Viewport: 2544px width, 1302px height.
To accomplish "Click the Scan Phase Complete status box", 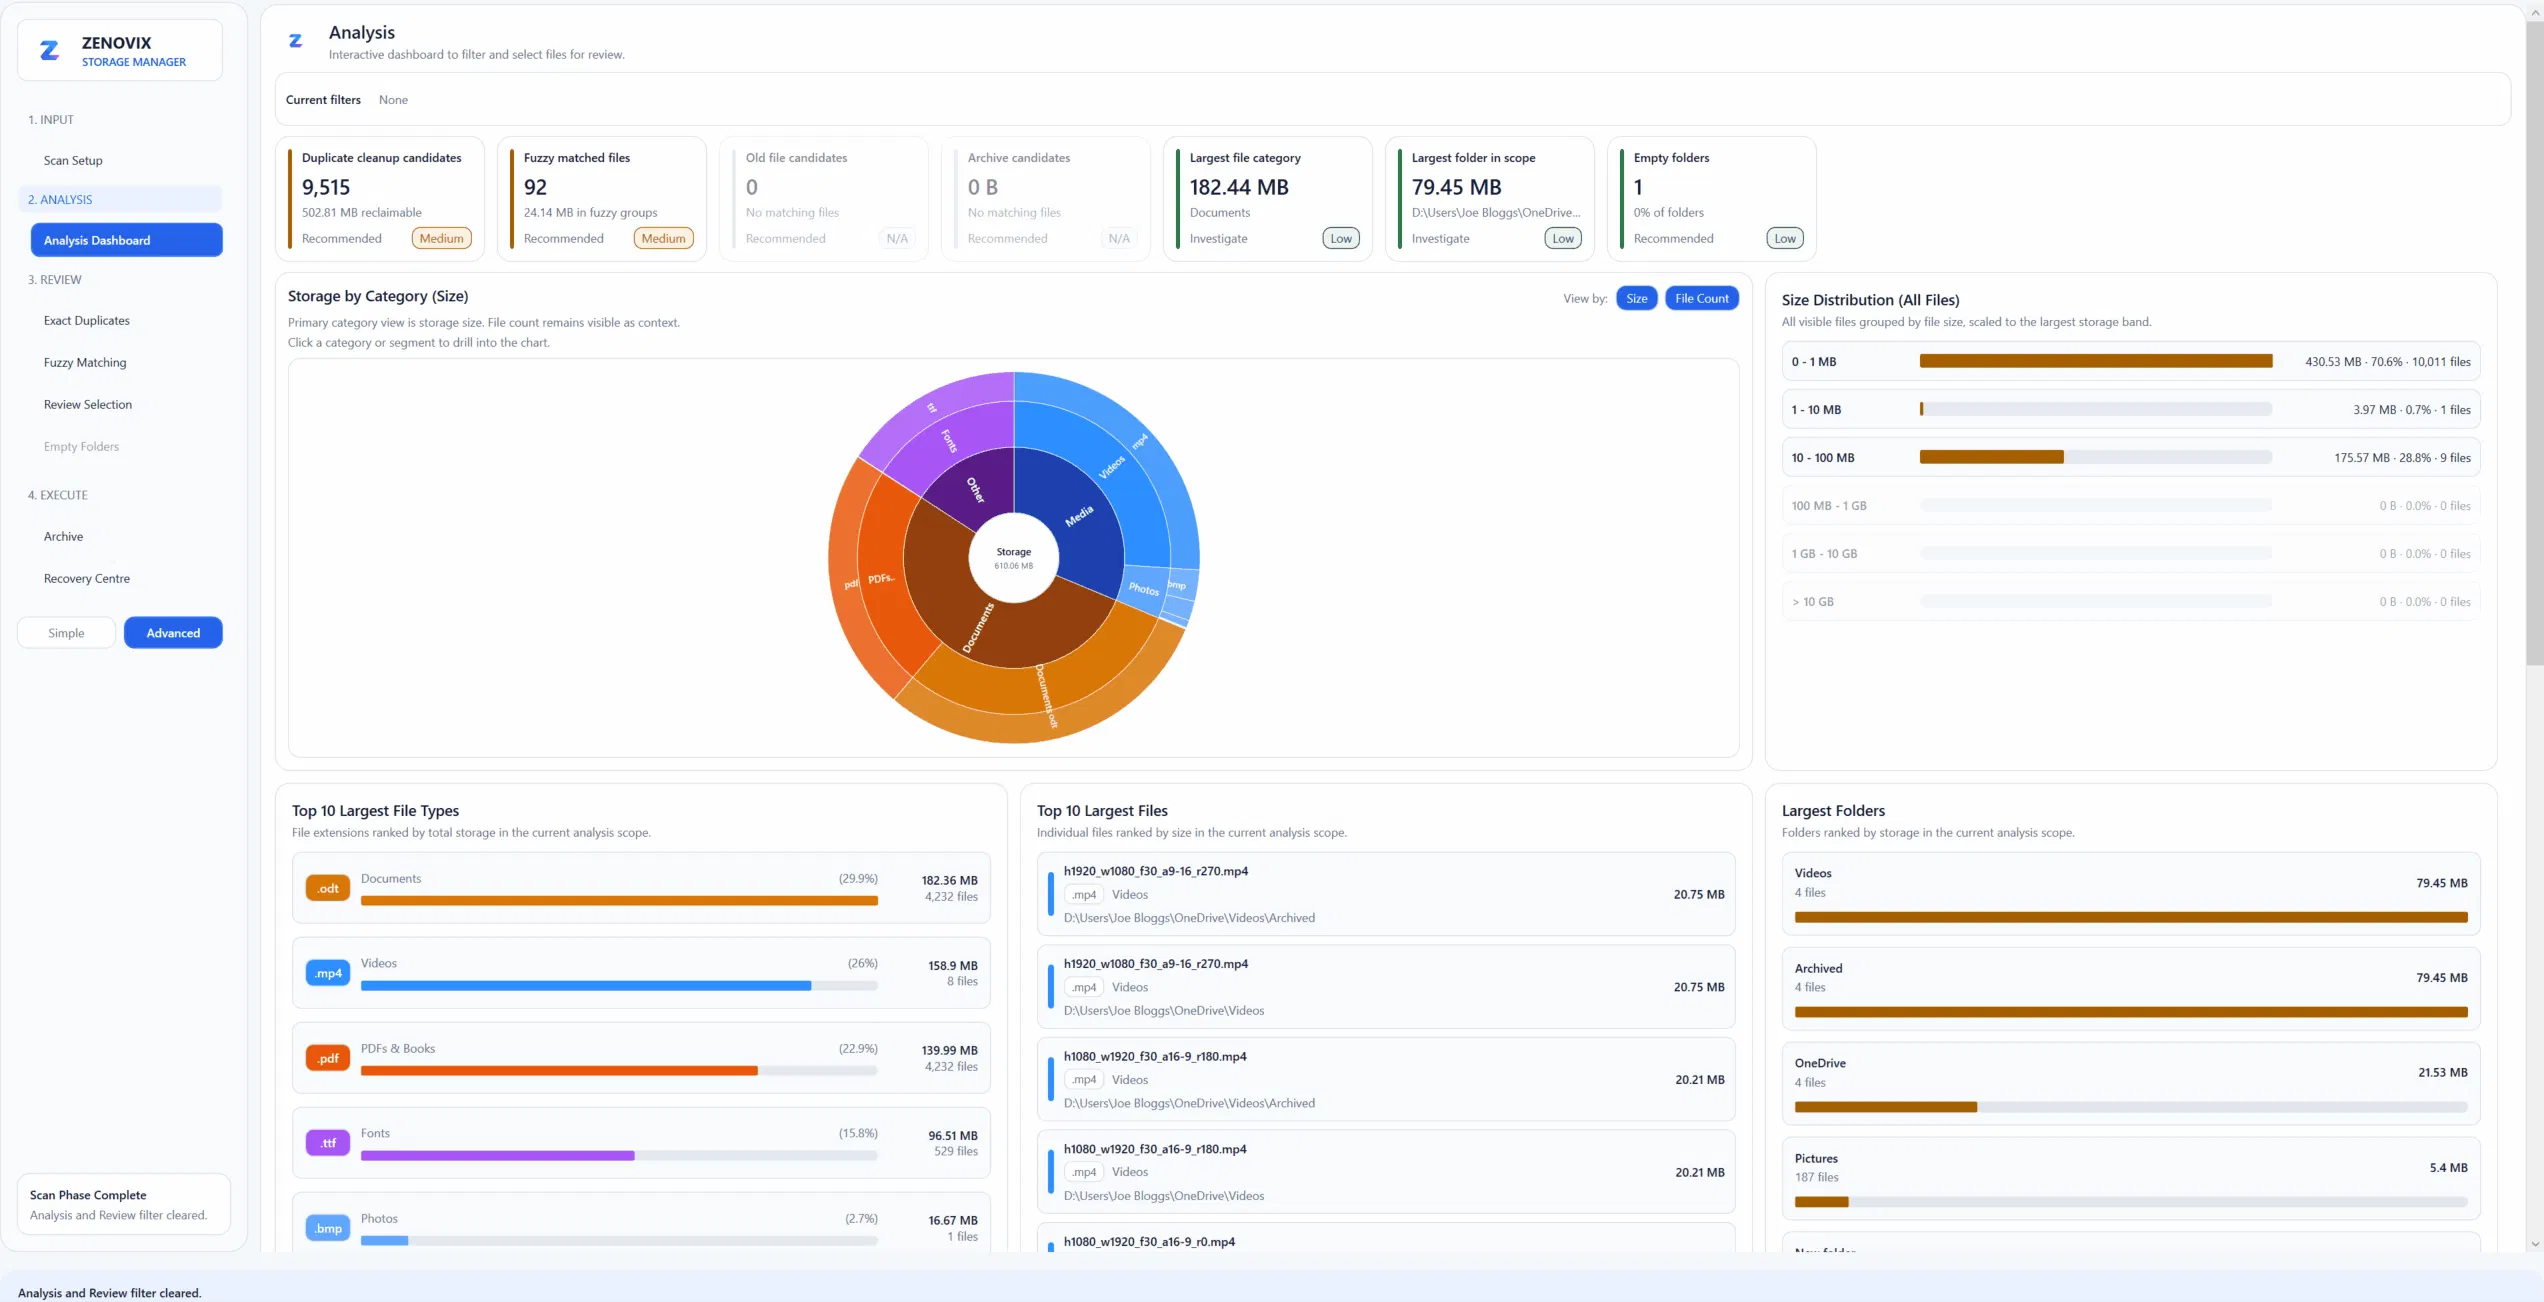I will pyautogui.click(x=124, y=1204).
